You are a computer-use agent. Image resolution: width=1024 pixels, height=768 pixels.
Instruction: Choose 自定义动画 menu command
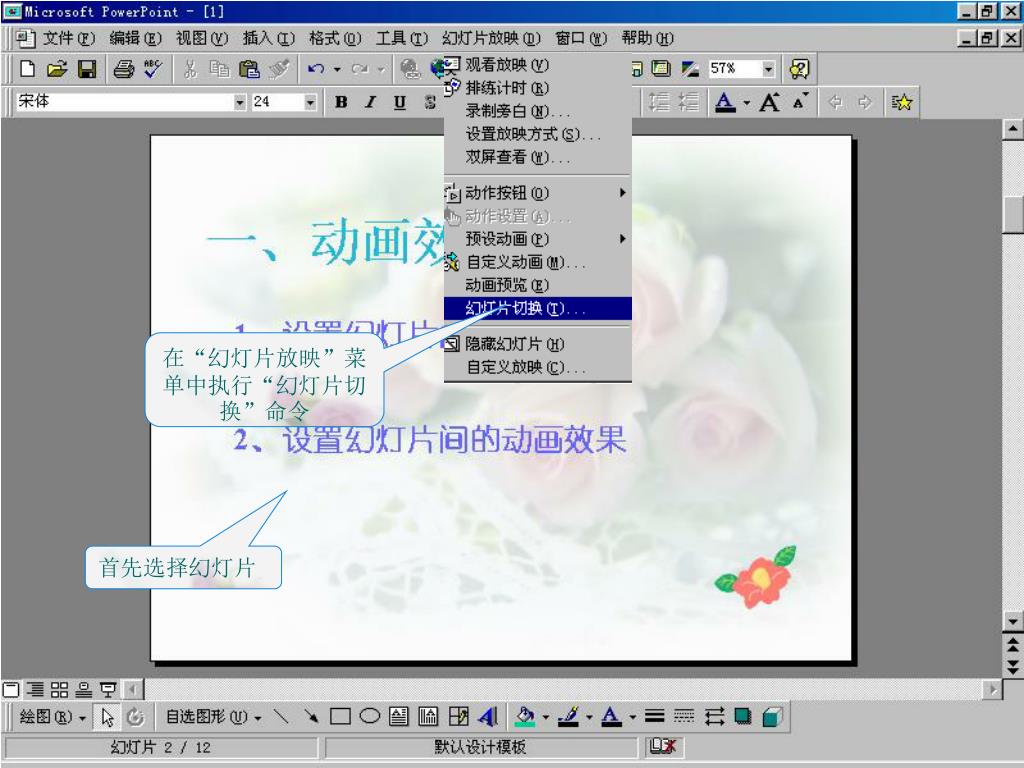tap(537, 262)
